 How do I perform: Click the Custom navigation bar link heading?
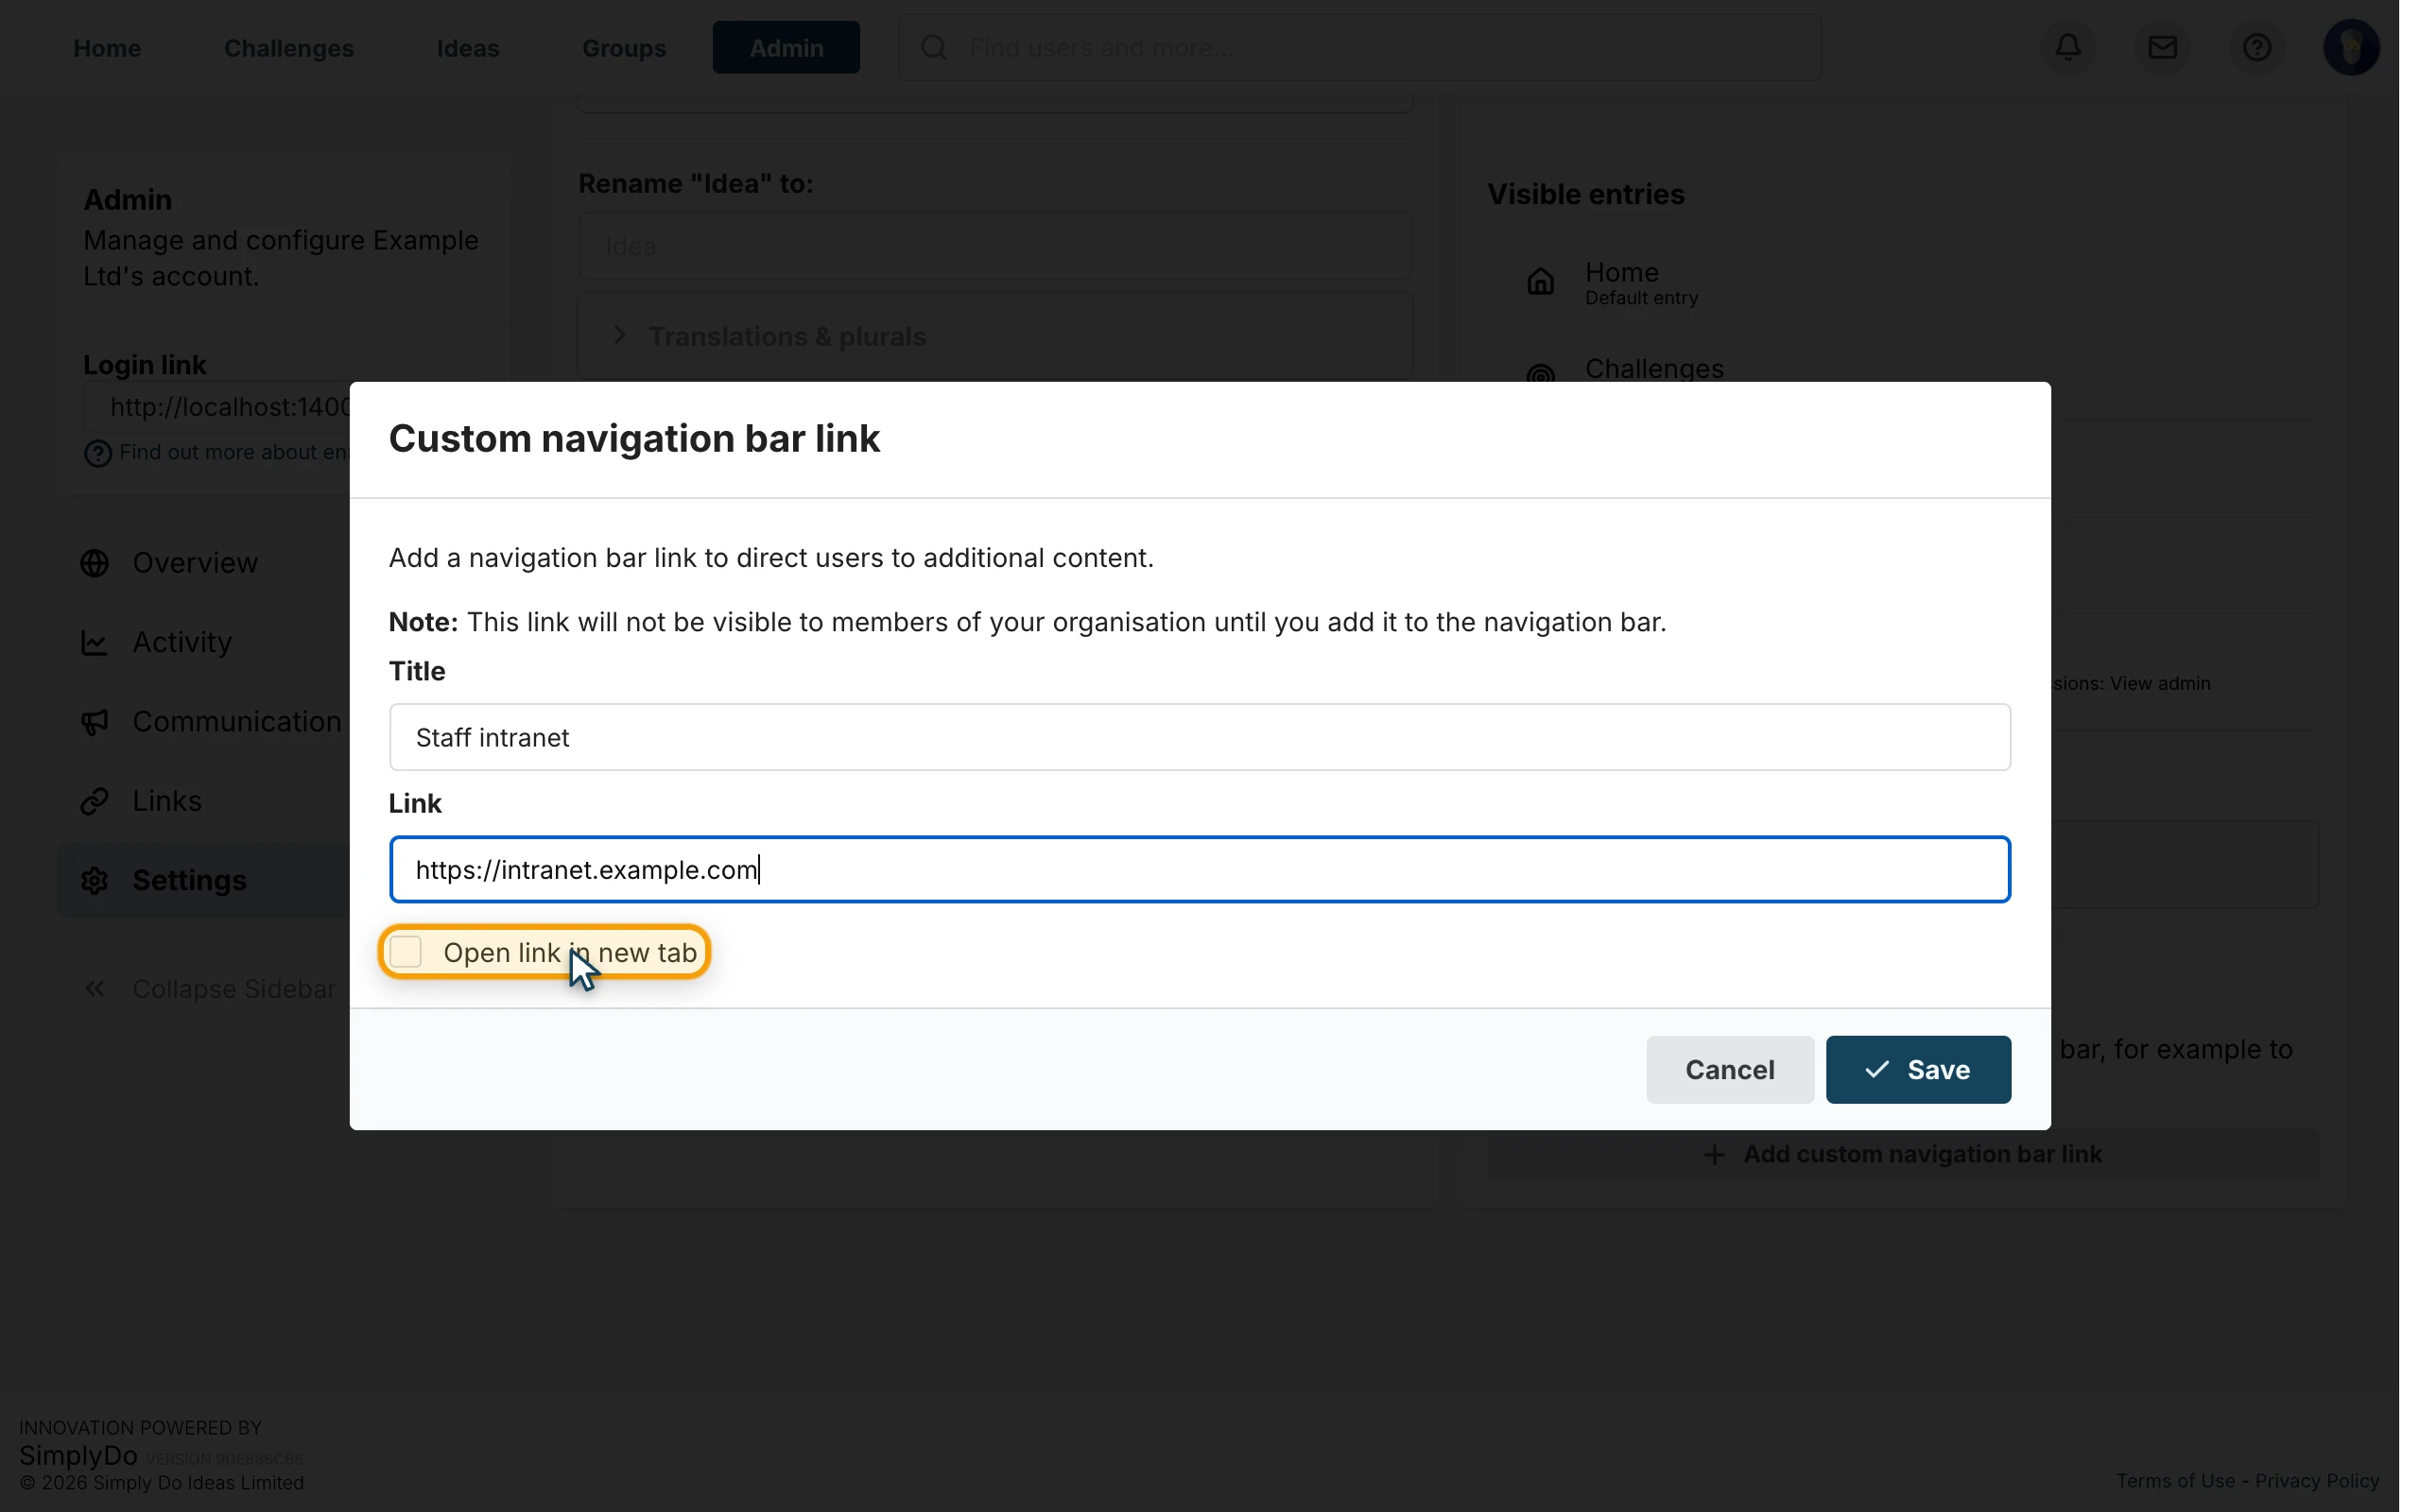click(x=634, y=439)
